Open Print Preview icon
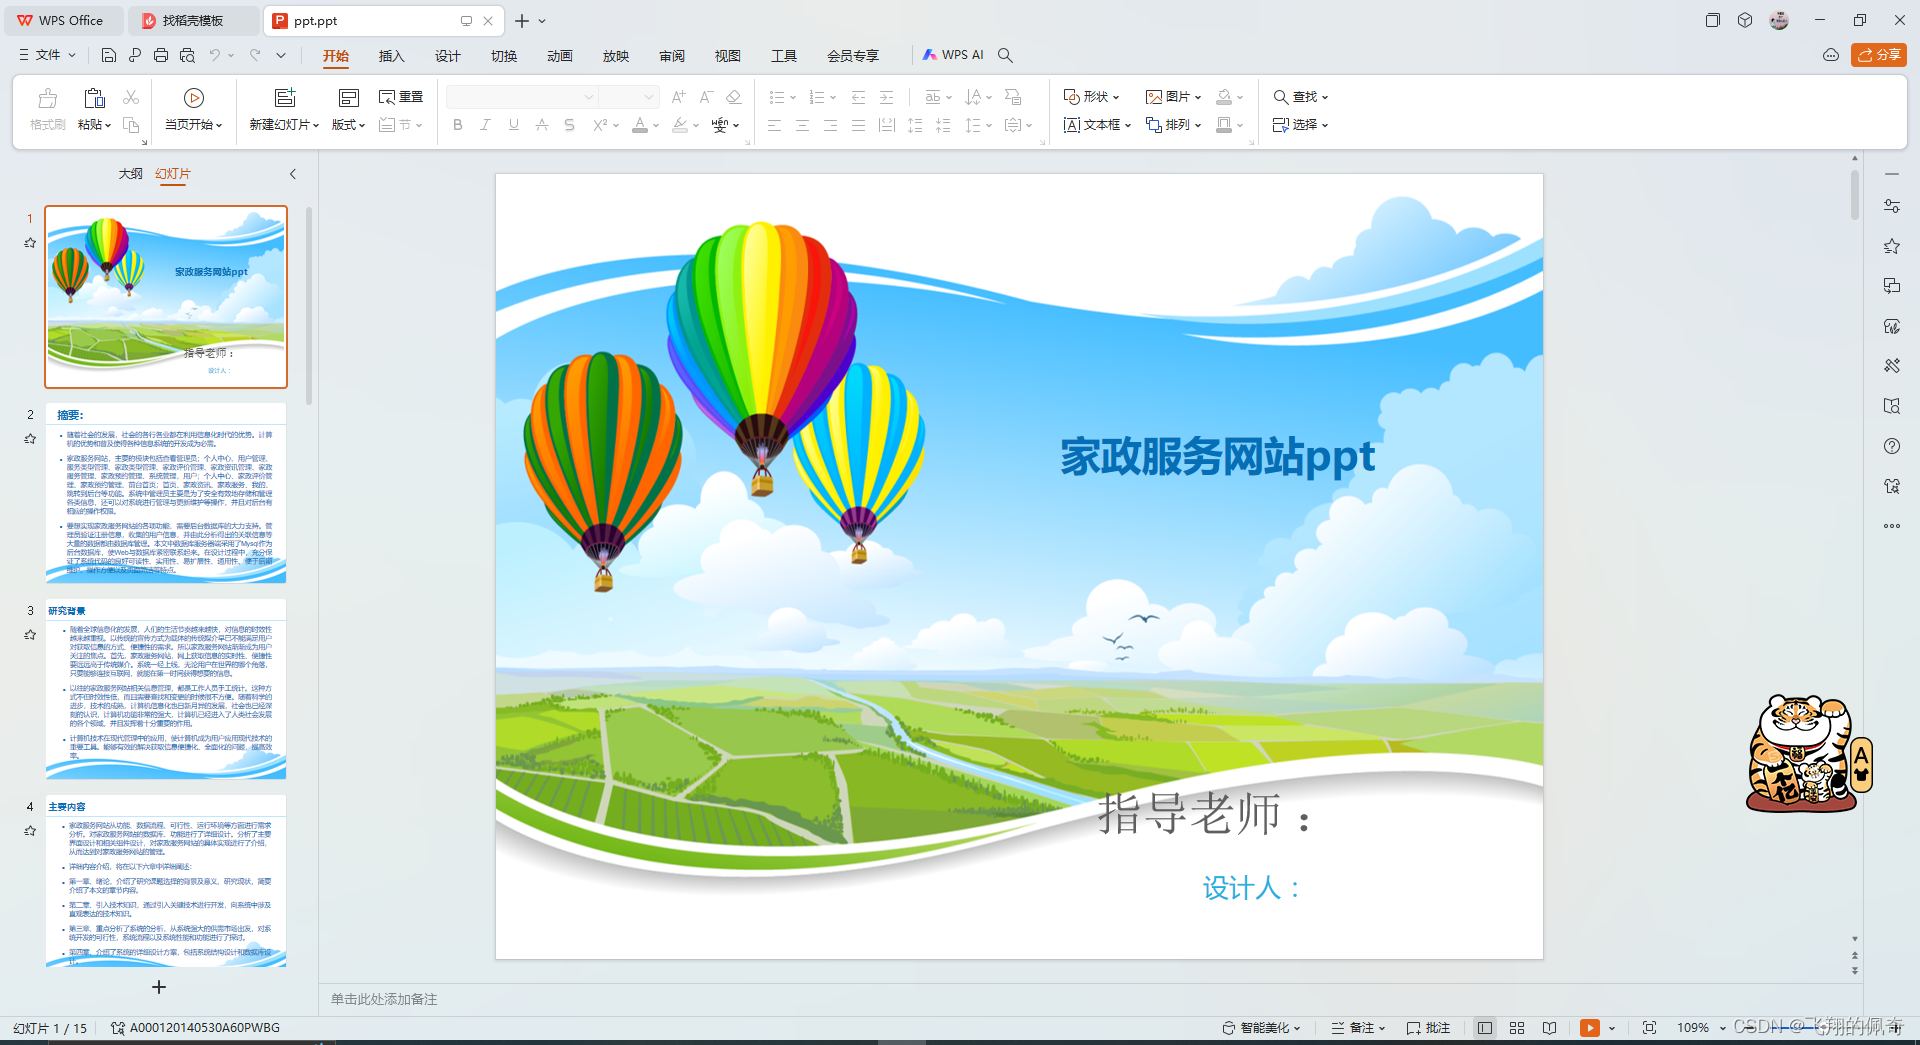1920x1045 pixels. 187,55
